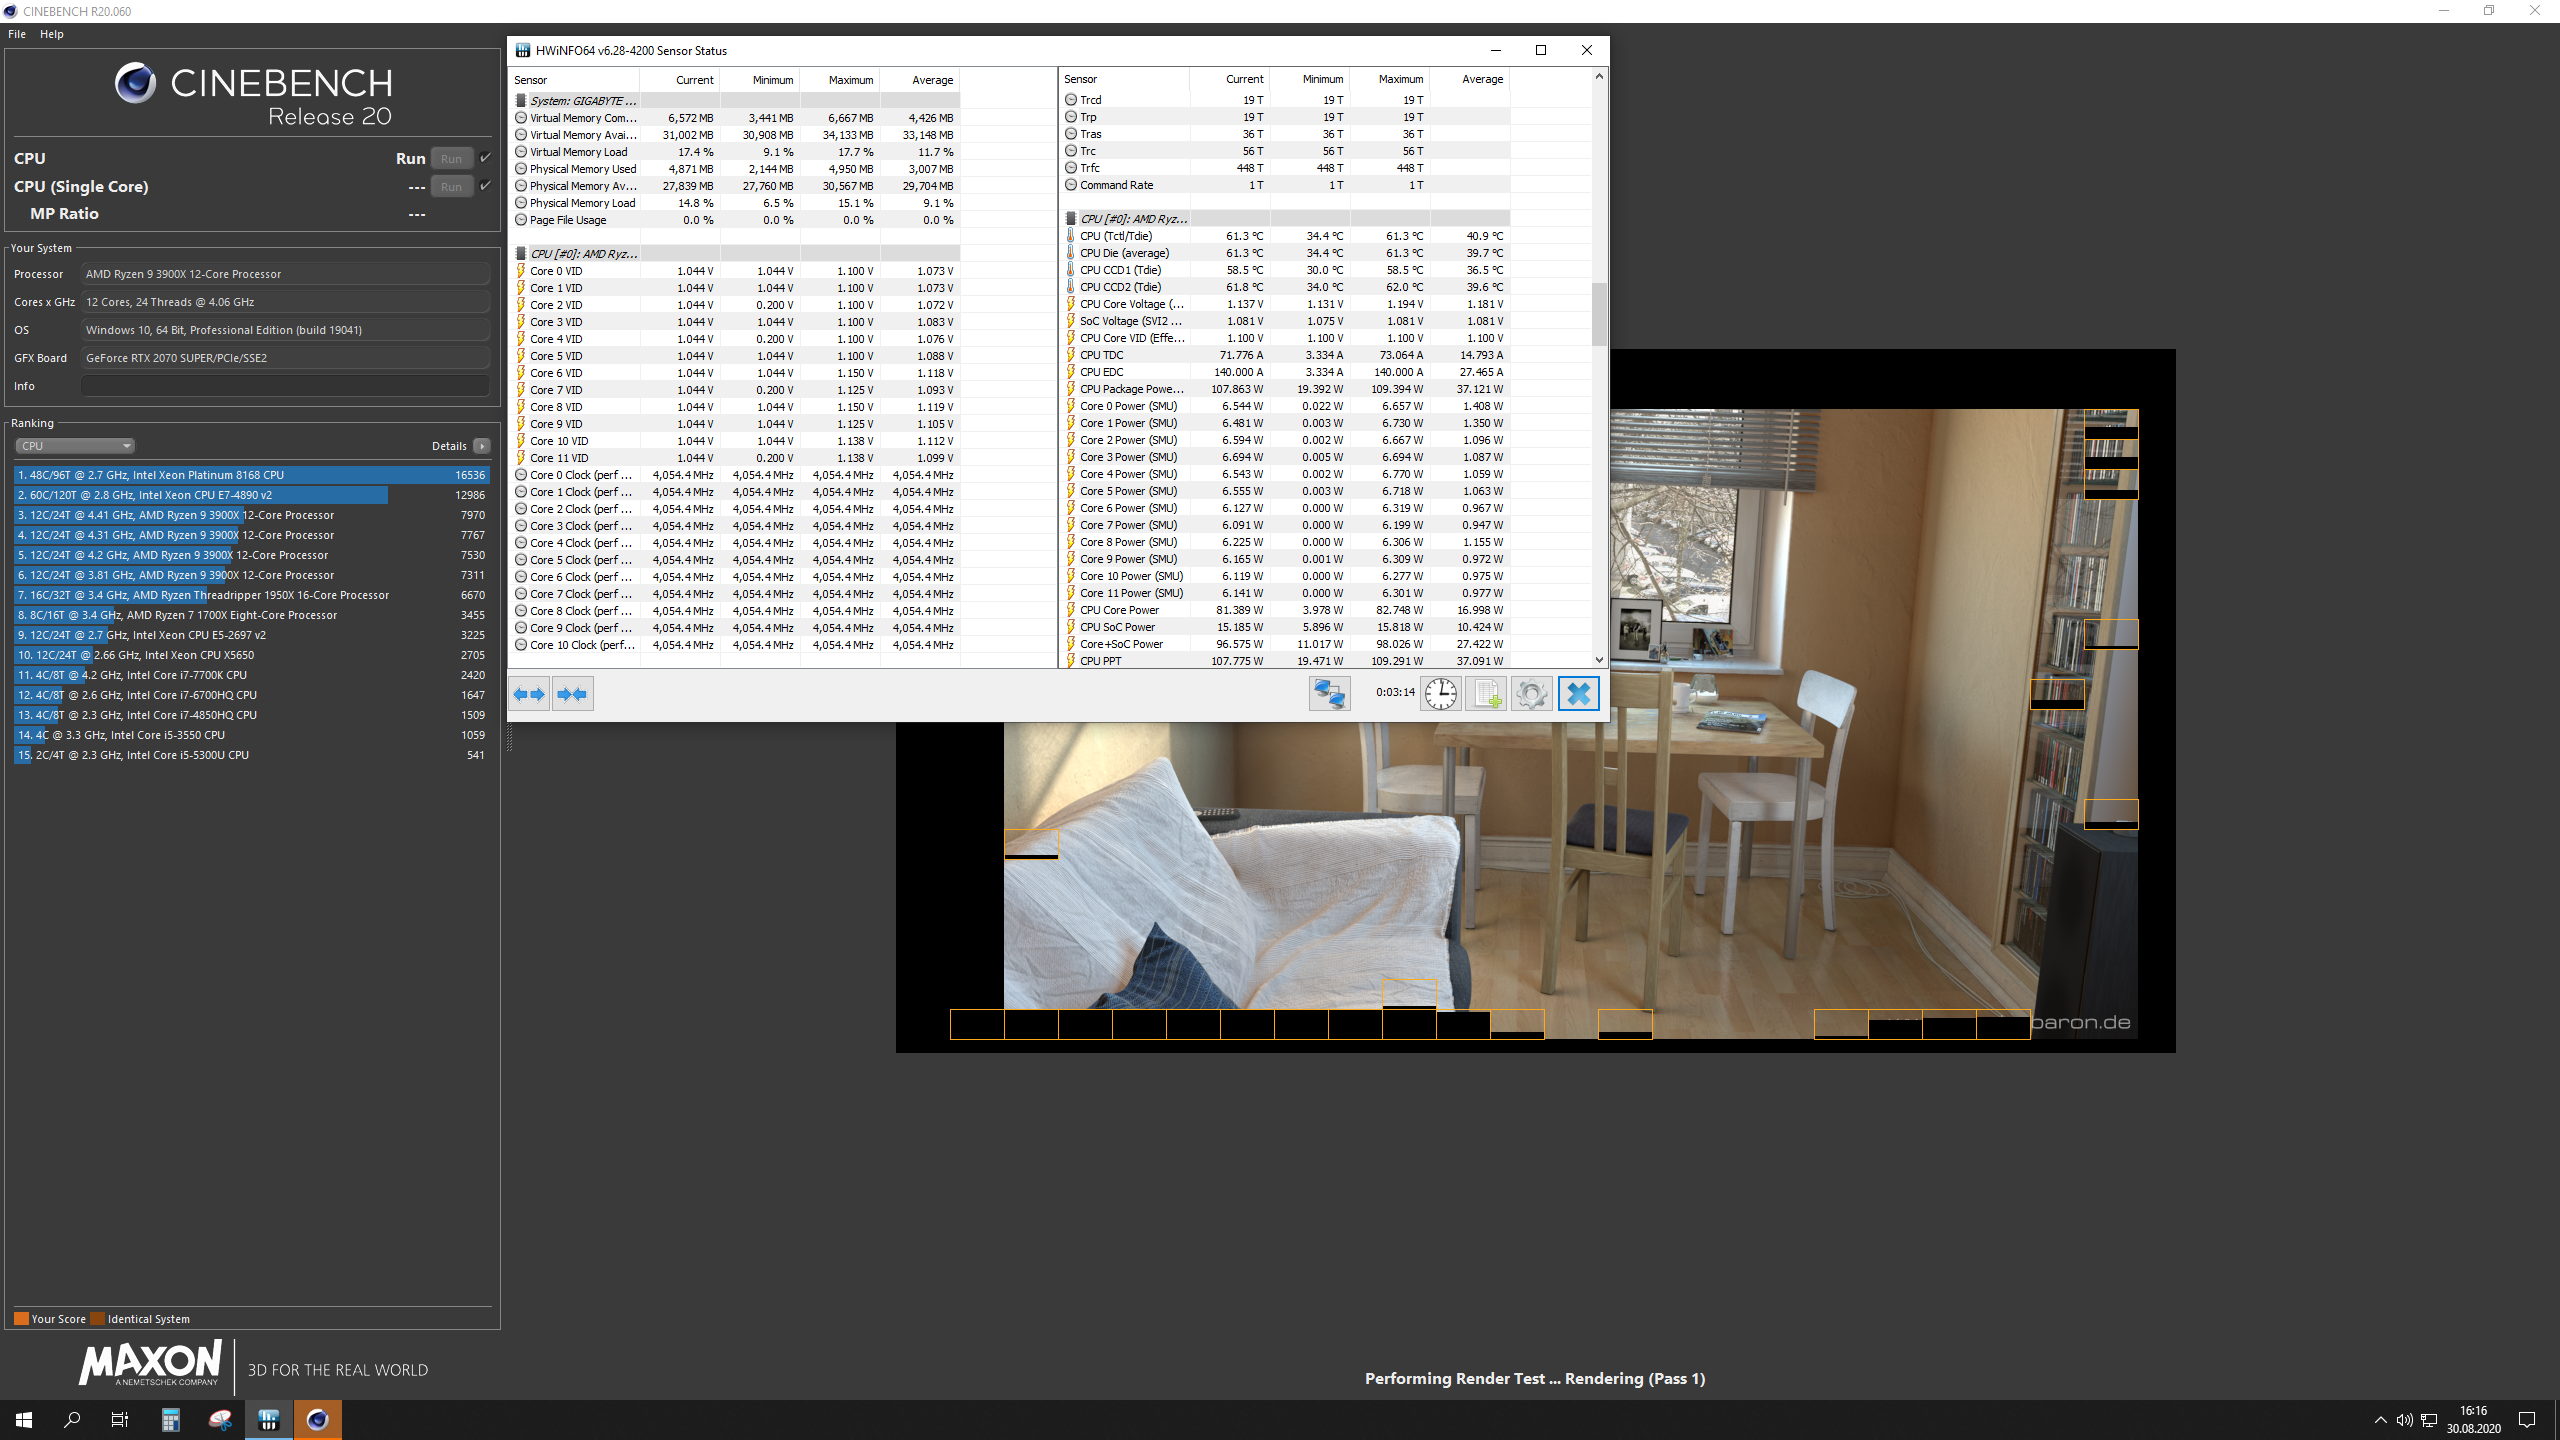
Task: Open Snipping Tool from the taskbar
Action: click(220, 1419)
